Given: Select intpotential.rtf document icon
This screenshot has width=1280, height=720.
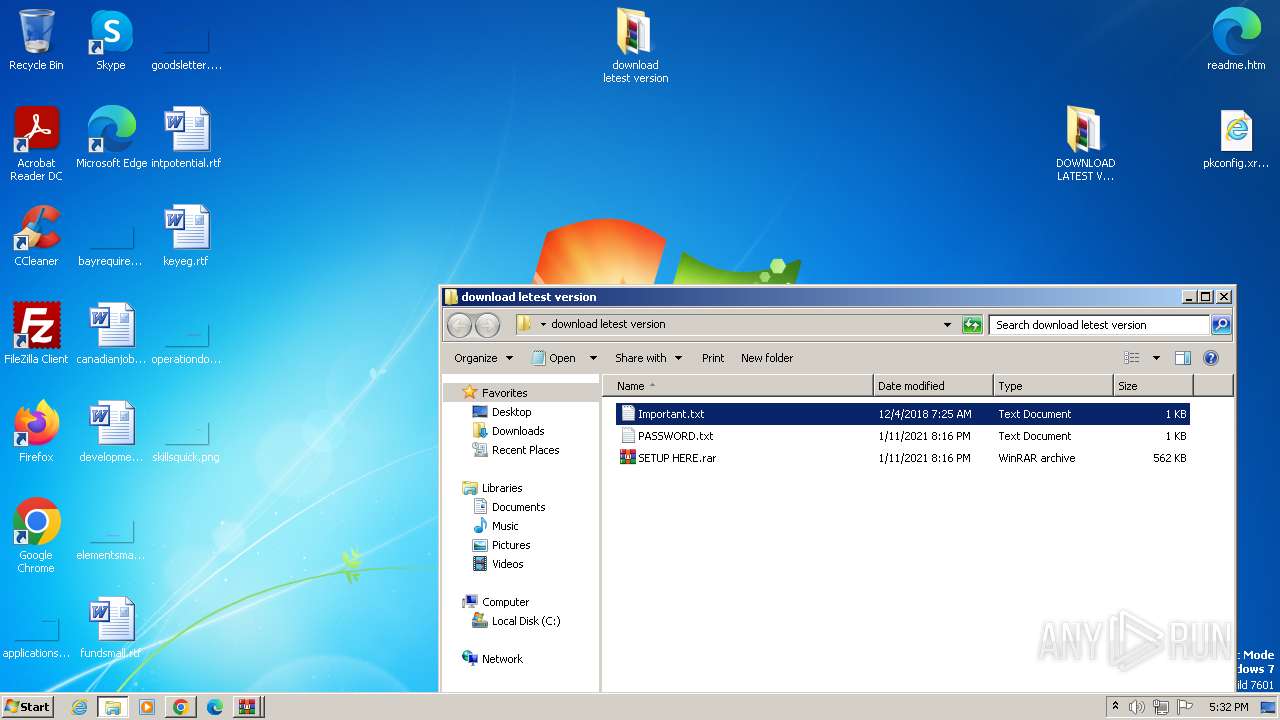Looking at the screenshot, I should coord(186,137).
